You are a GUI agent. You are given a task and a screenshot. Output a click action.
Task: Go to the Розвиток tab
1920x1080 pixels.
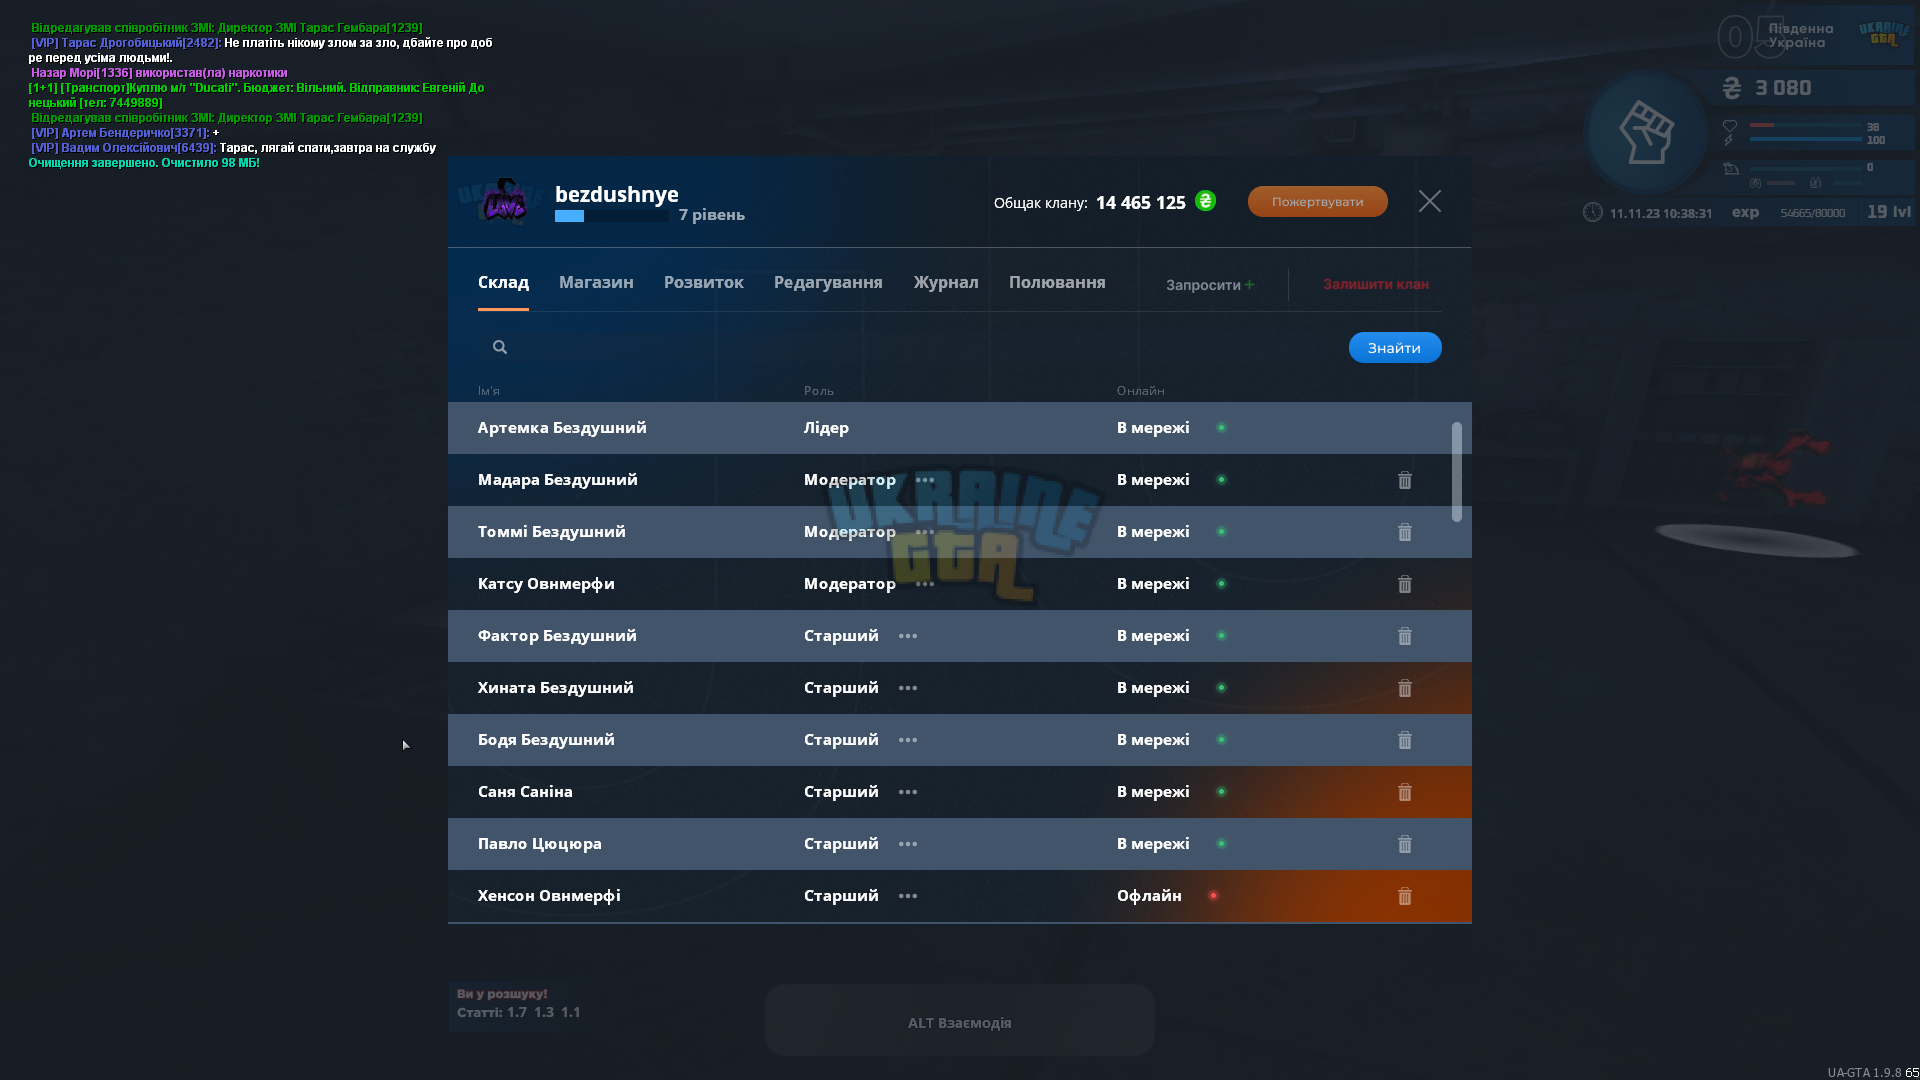(704, 283)
